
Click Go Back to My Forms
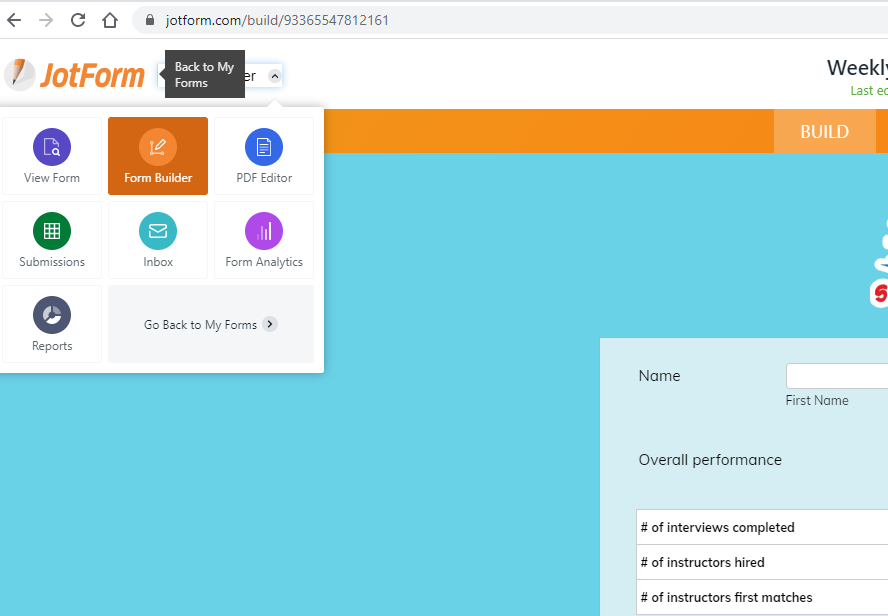coord(210,325)
